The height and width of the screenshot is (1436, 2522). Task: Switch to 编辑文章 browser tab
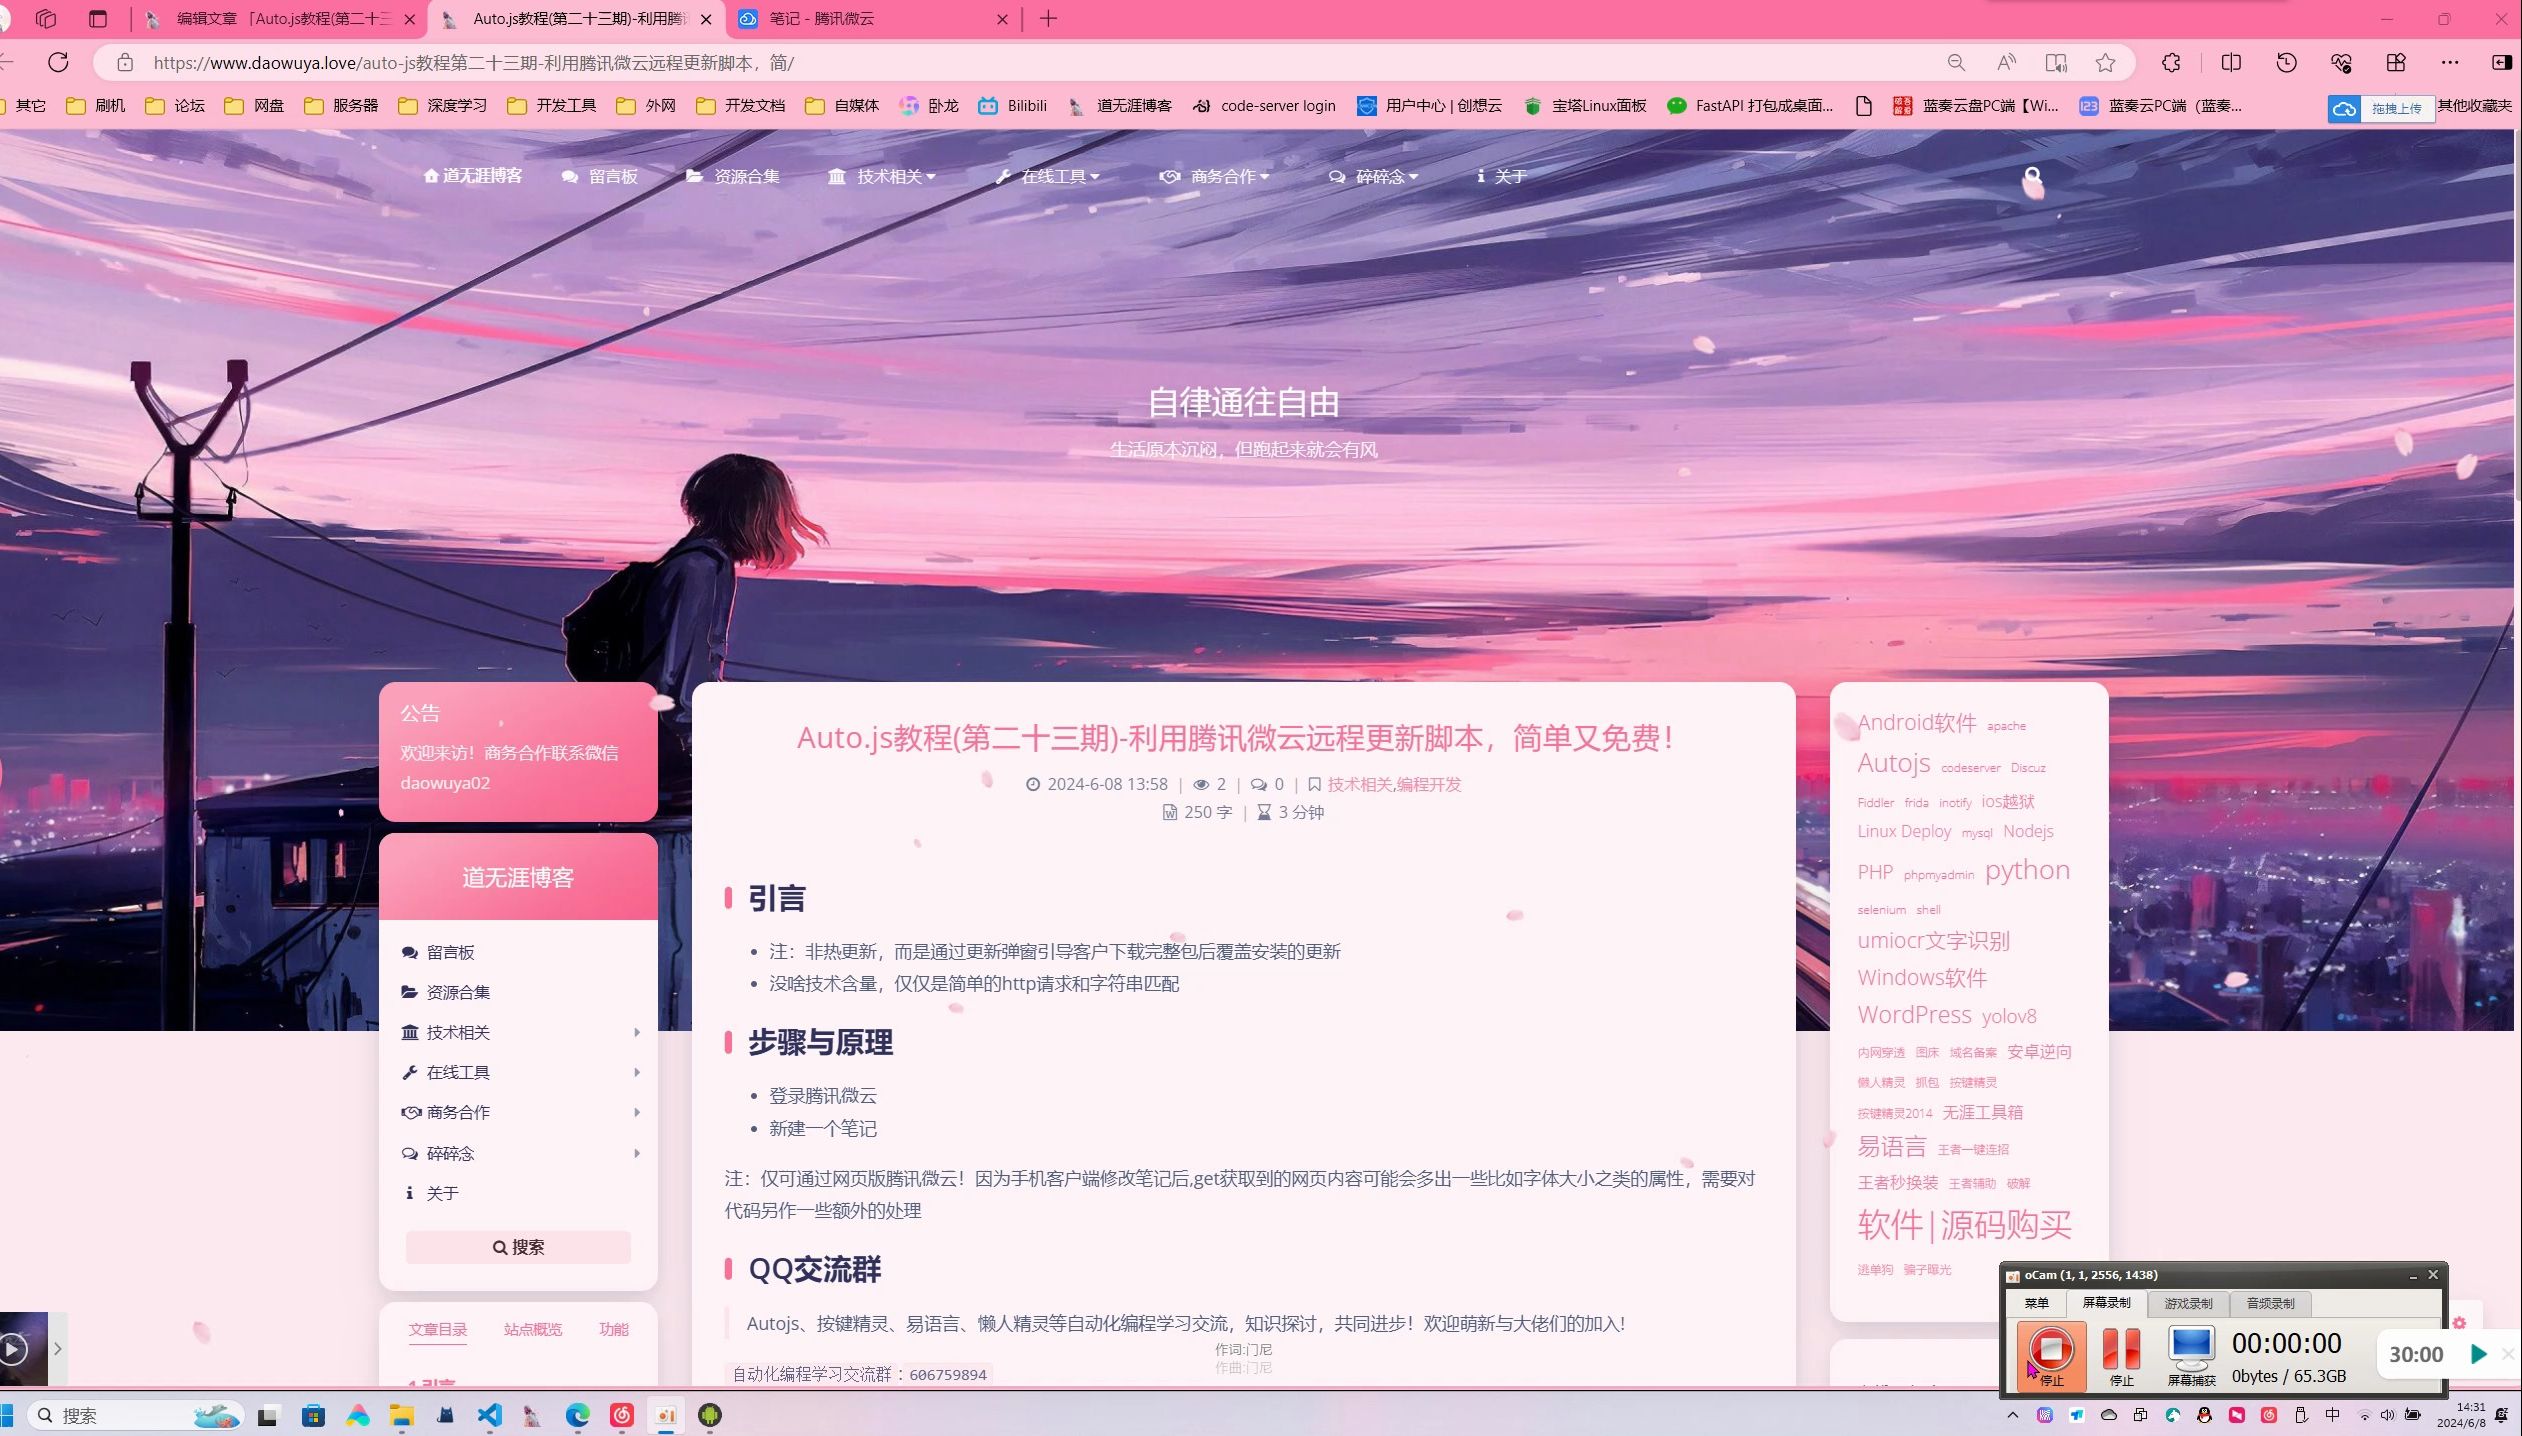(x=282, y=19)
